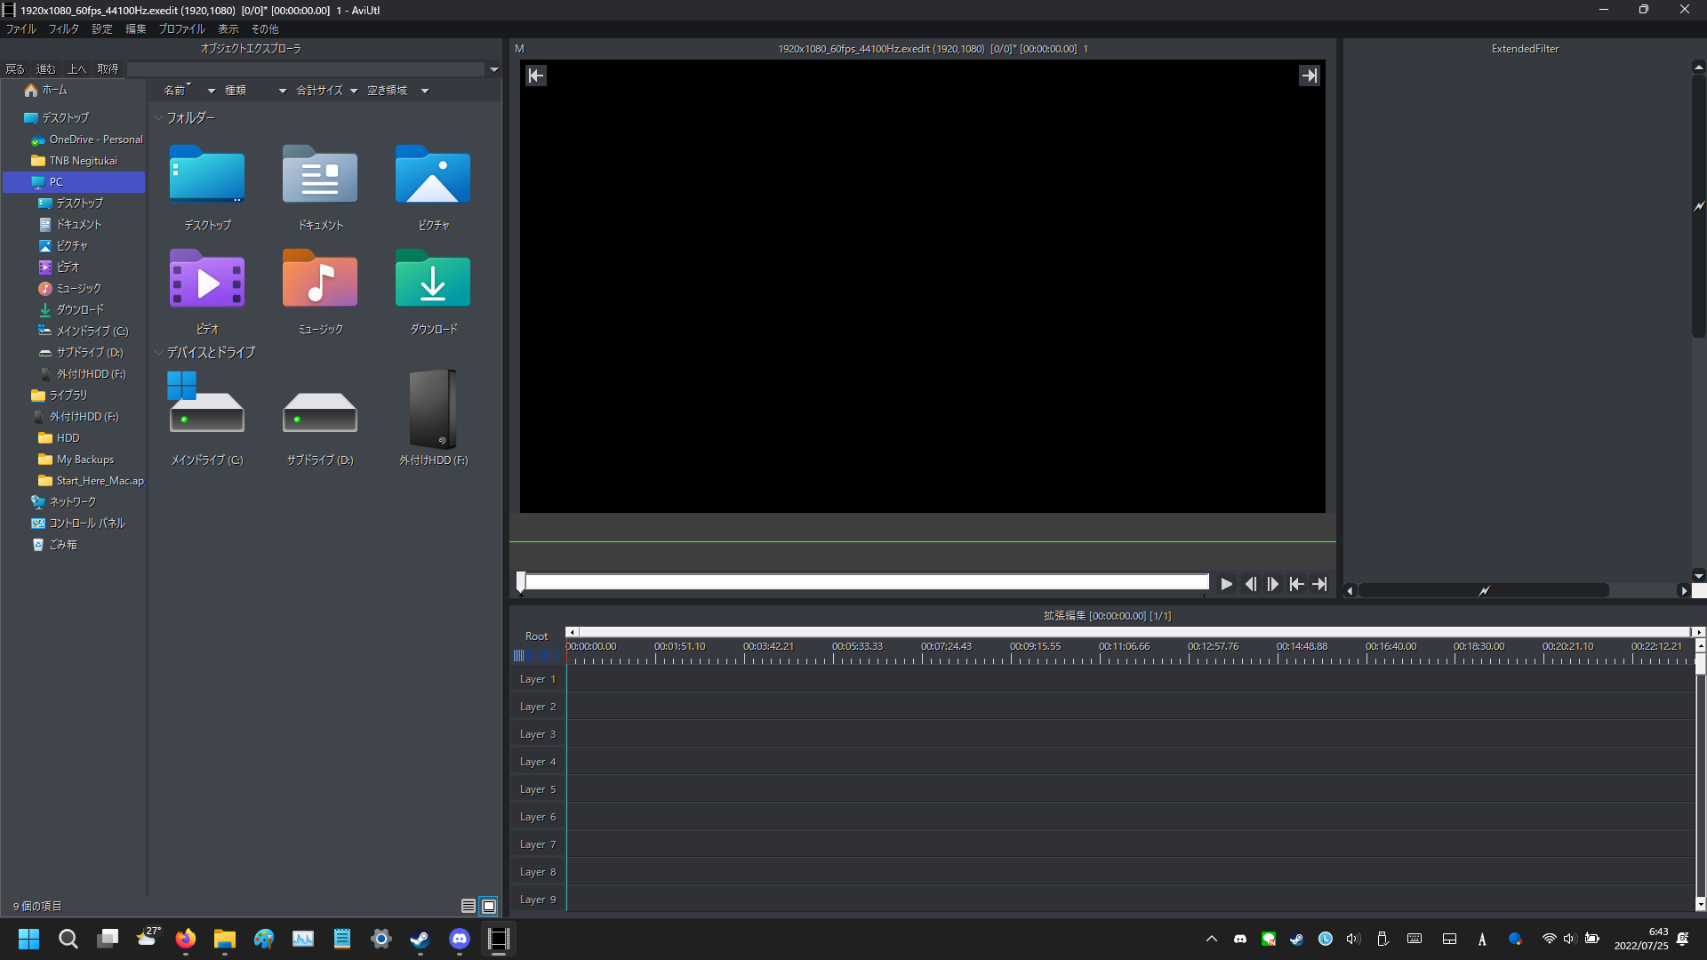This screenshot has width=1707, height=960.
Task: Switch explorer to details list view
Action: 468,906
